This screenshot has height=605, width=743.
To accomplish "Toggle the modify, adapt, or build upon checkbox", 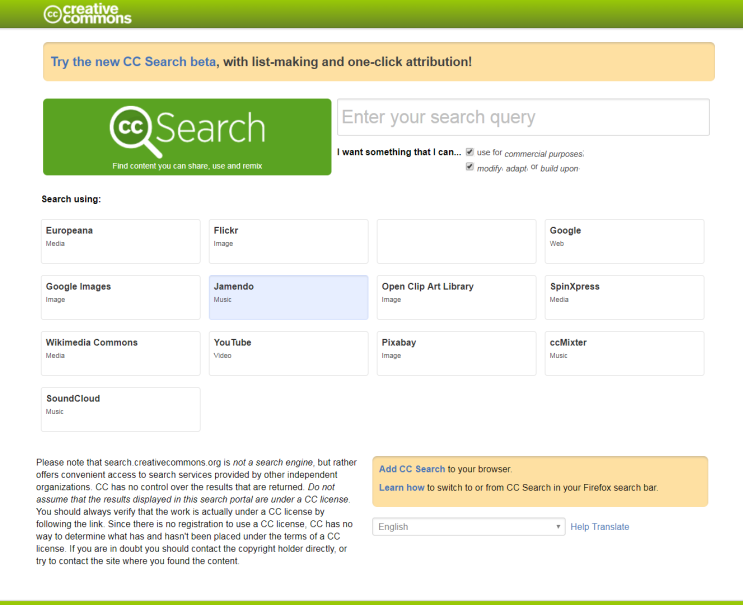I will tap(470, 167).
